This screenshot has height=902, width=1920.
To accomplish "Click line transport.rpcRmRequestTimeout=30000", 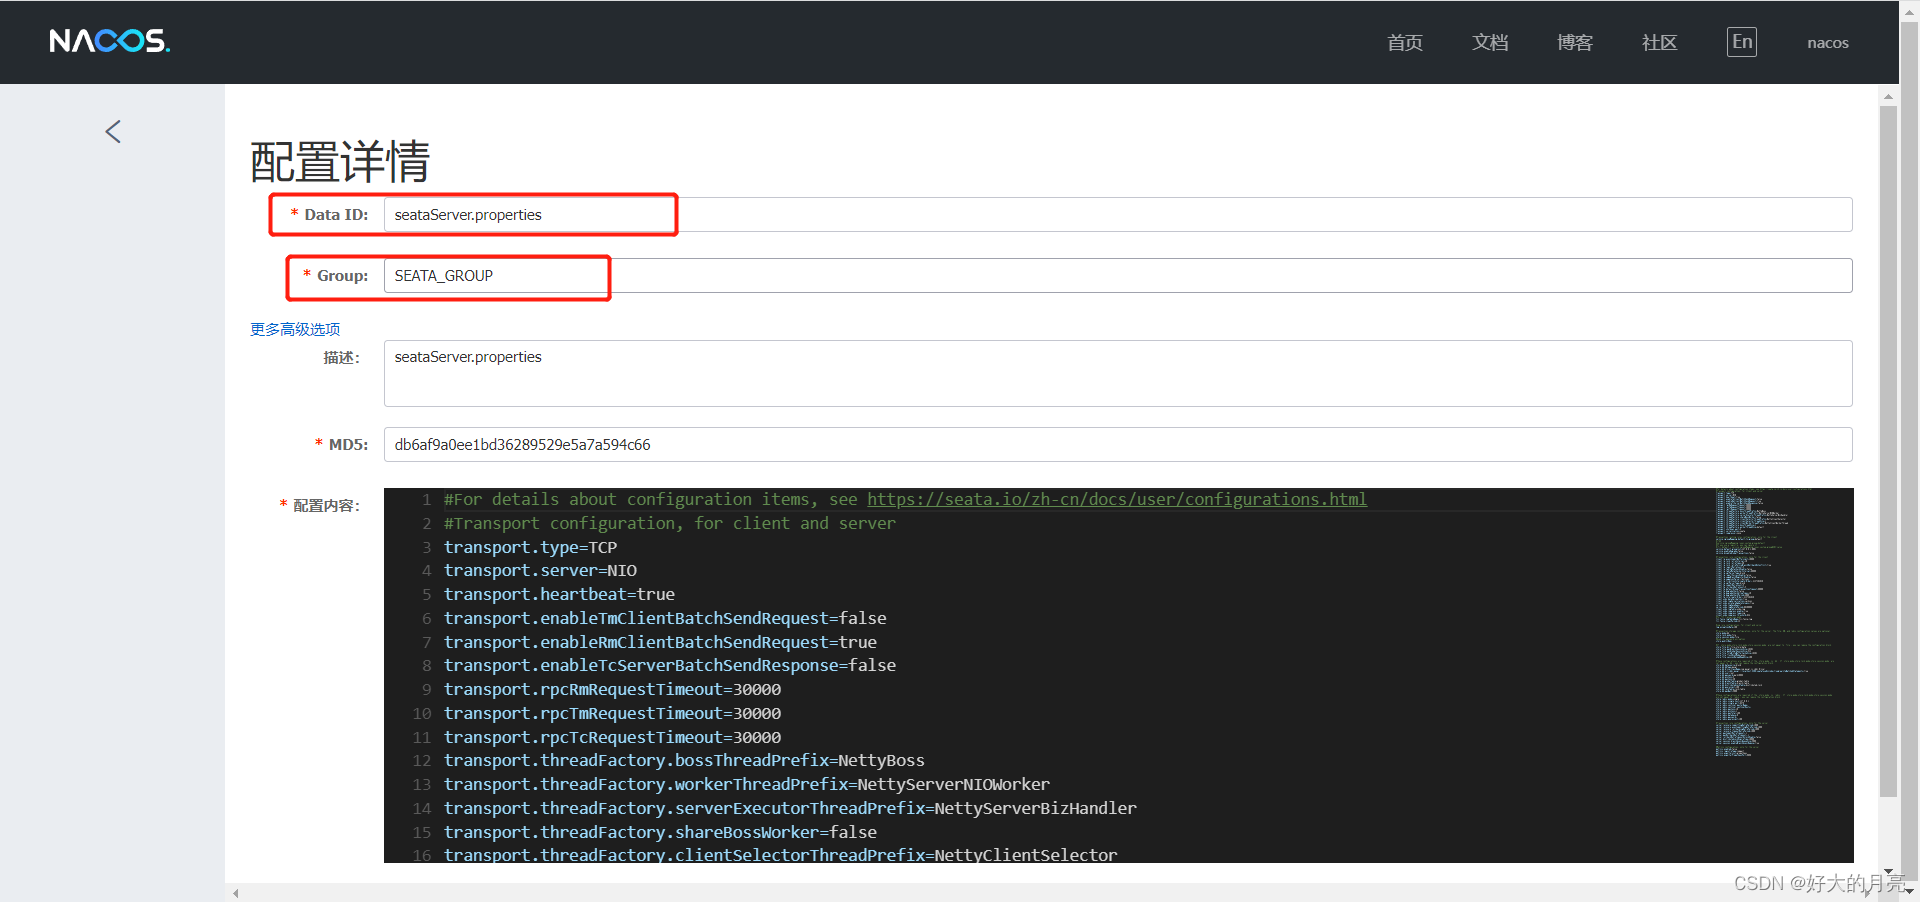I will [612, 690].
